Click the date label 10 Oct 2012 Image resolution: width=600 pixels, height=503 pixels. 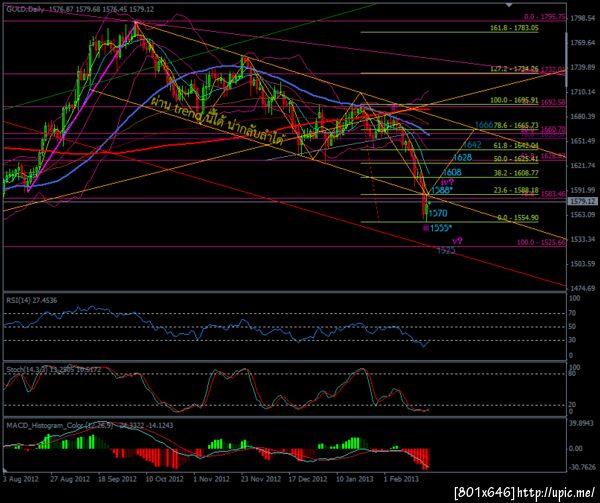165,479
